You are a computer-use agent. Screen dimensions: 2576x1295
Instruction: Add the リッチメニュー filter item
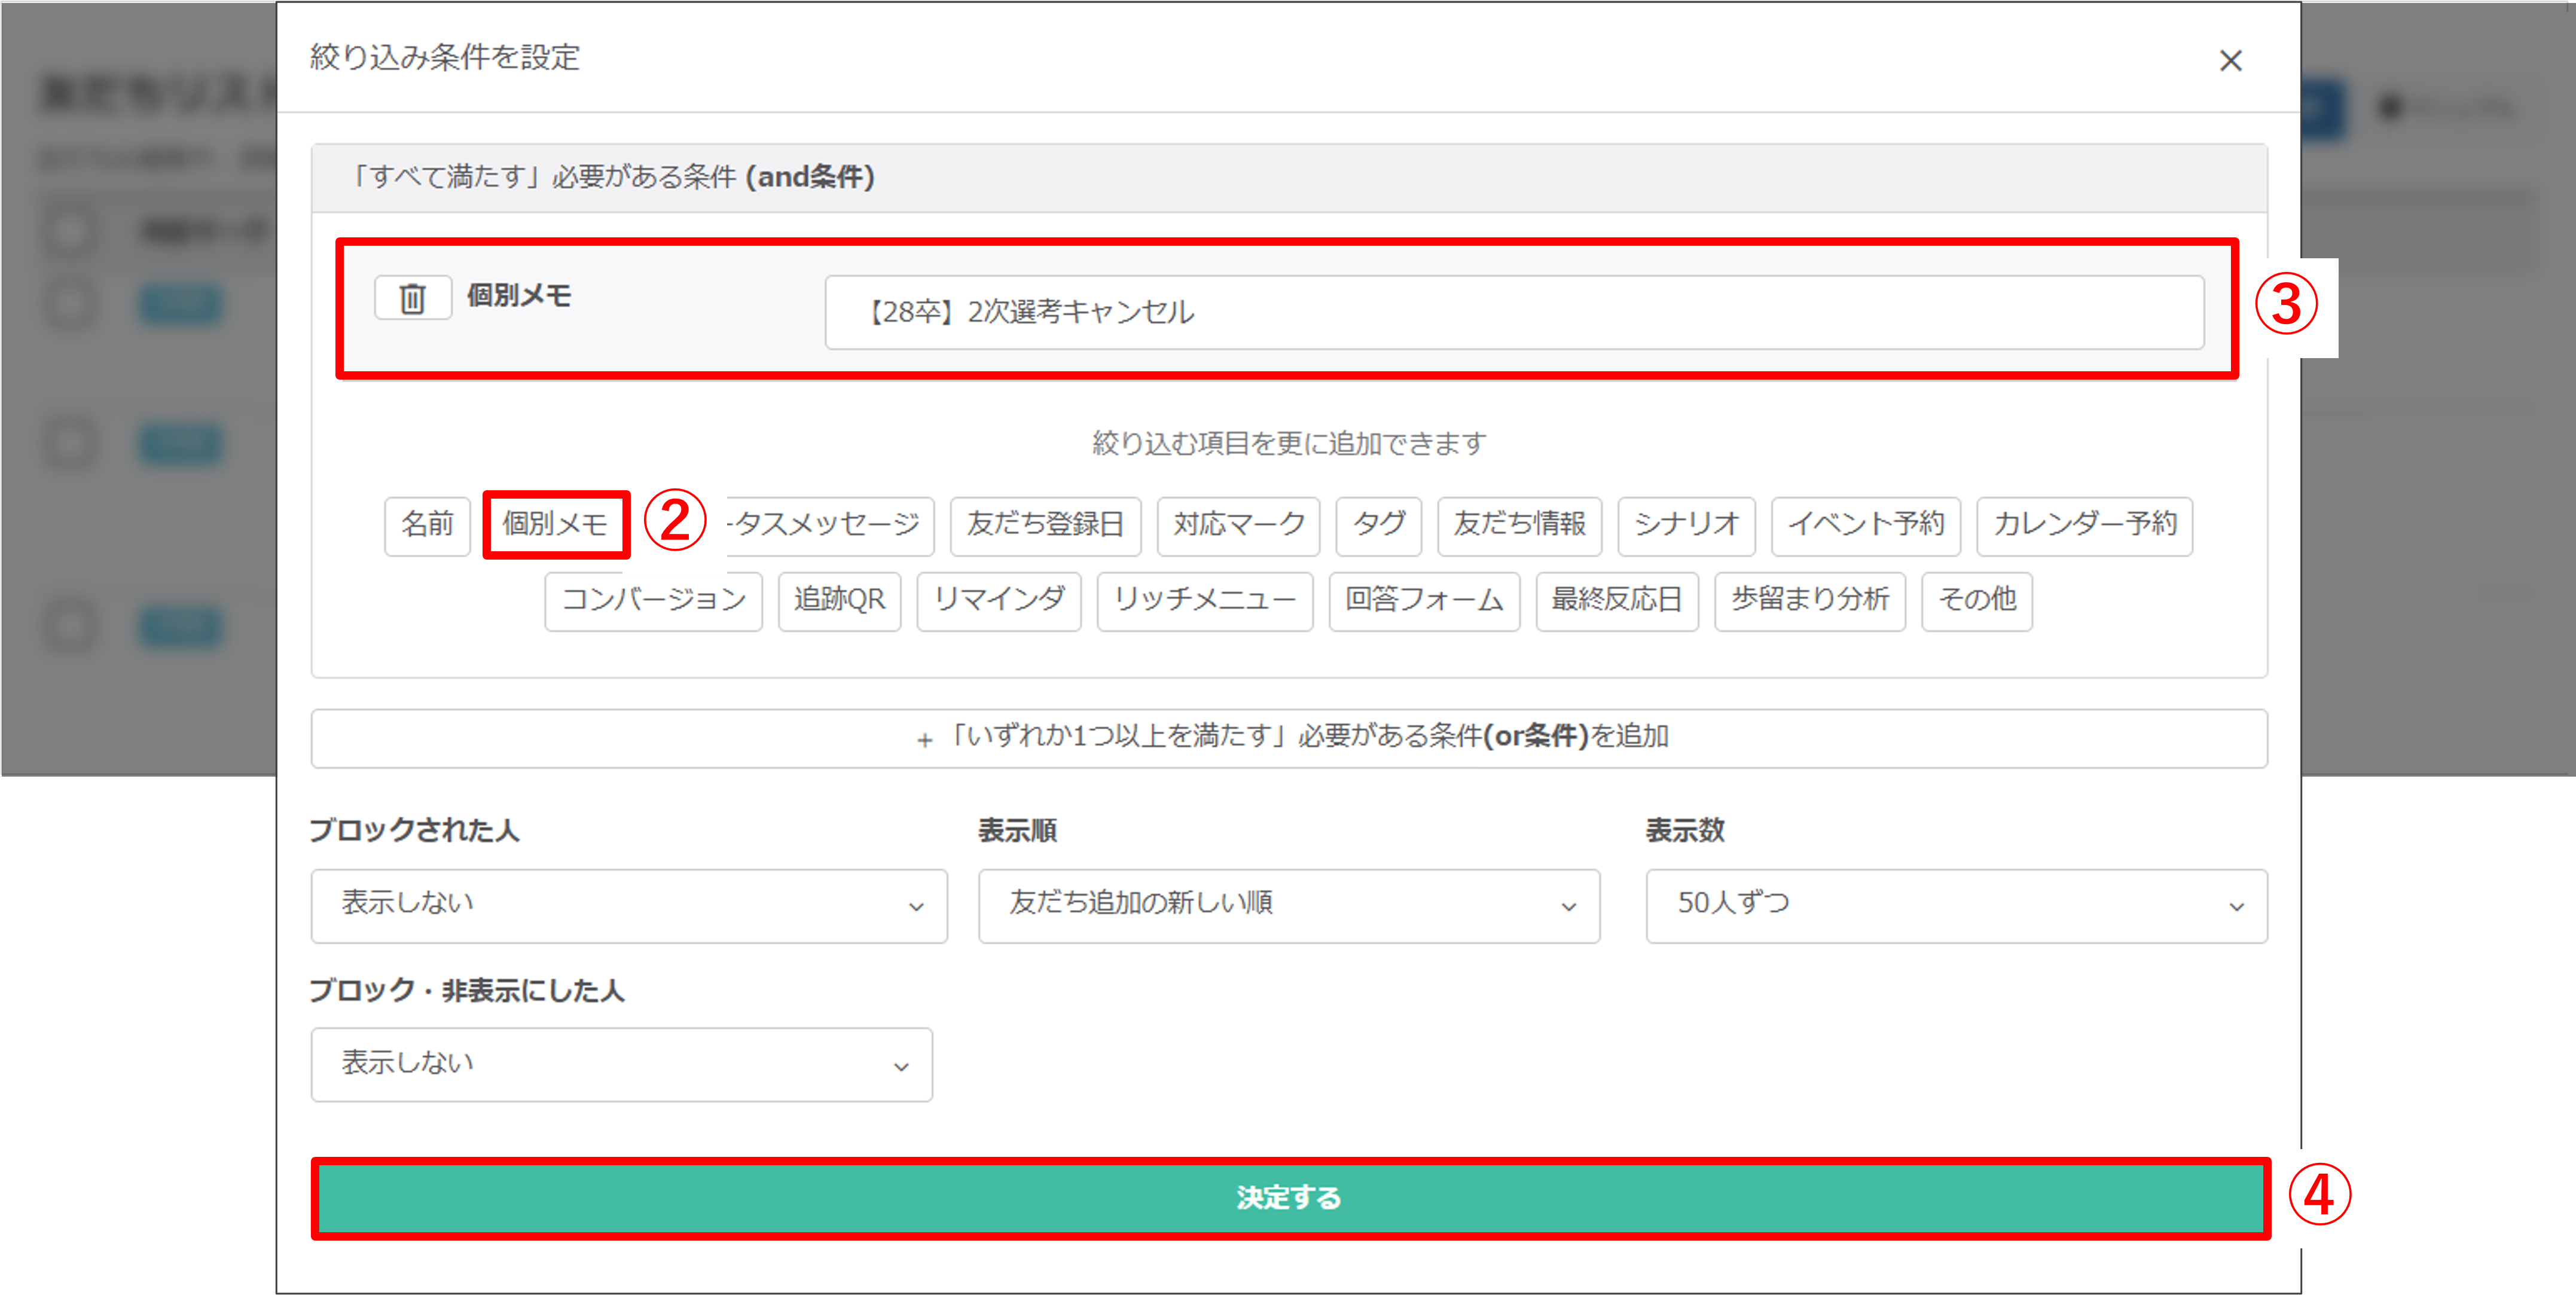click(x=1204, y=600)
